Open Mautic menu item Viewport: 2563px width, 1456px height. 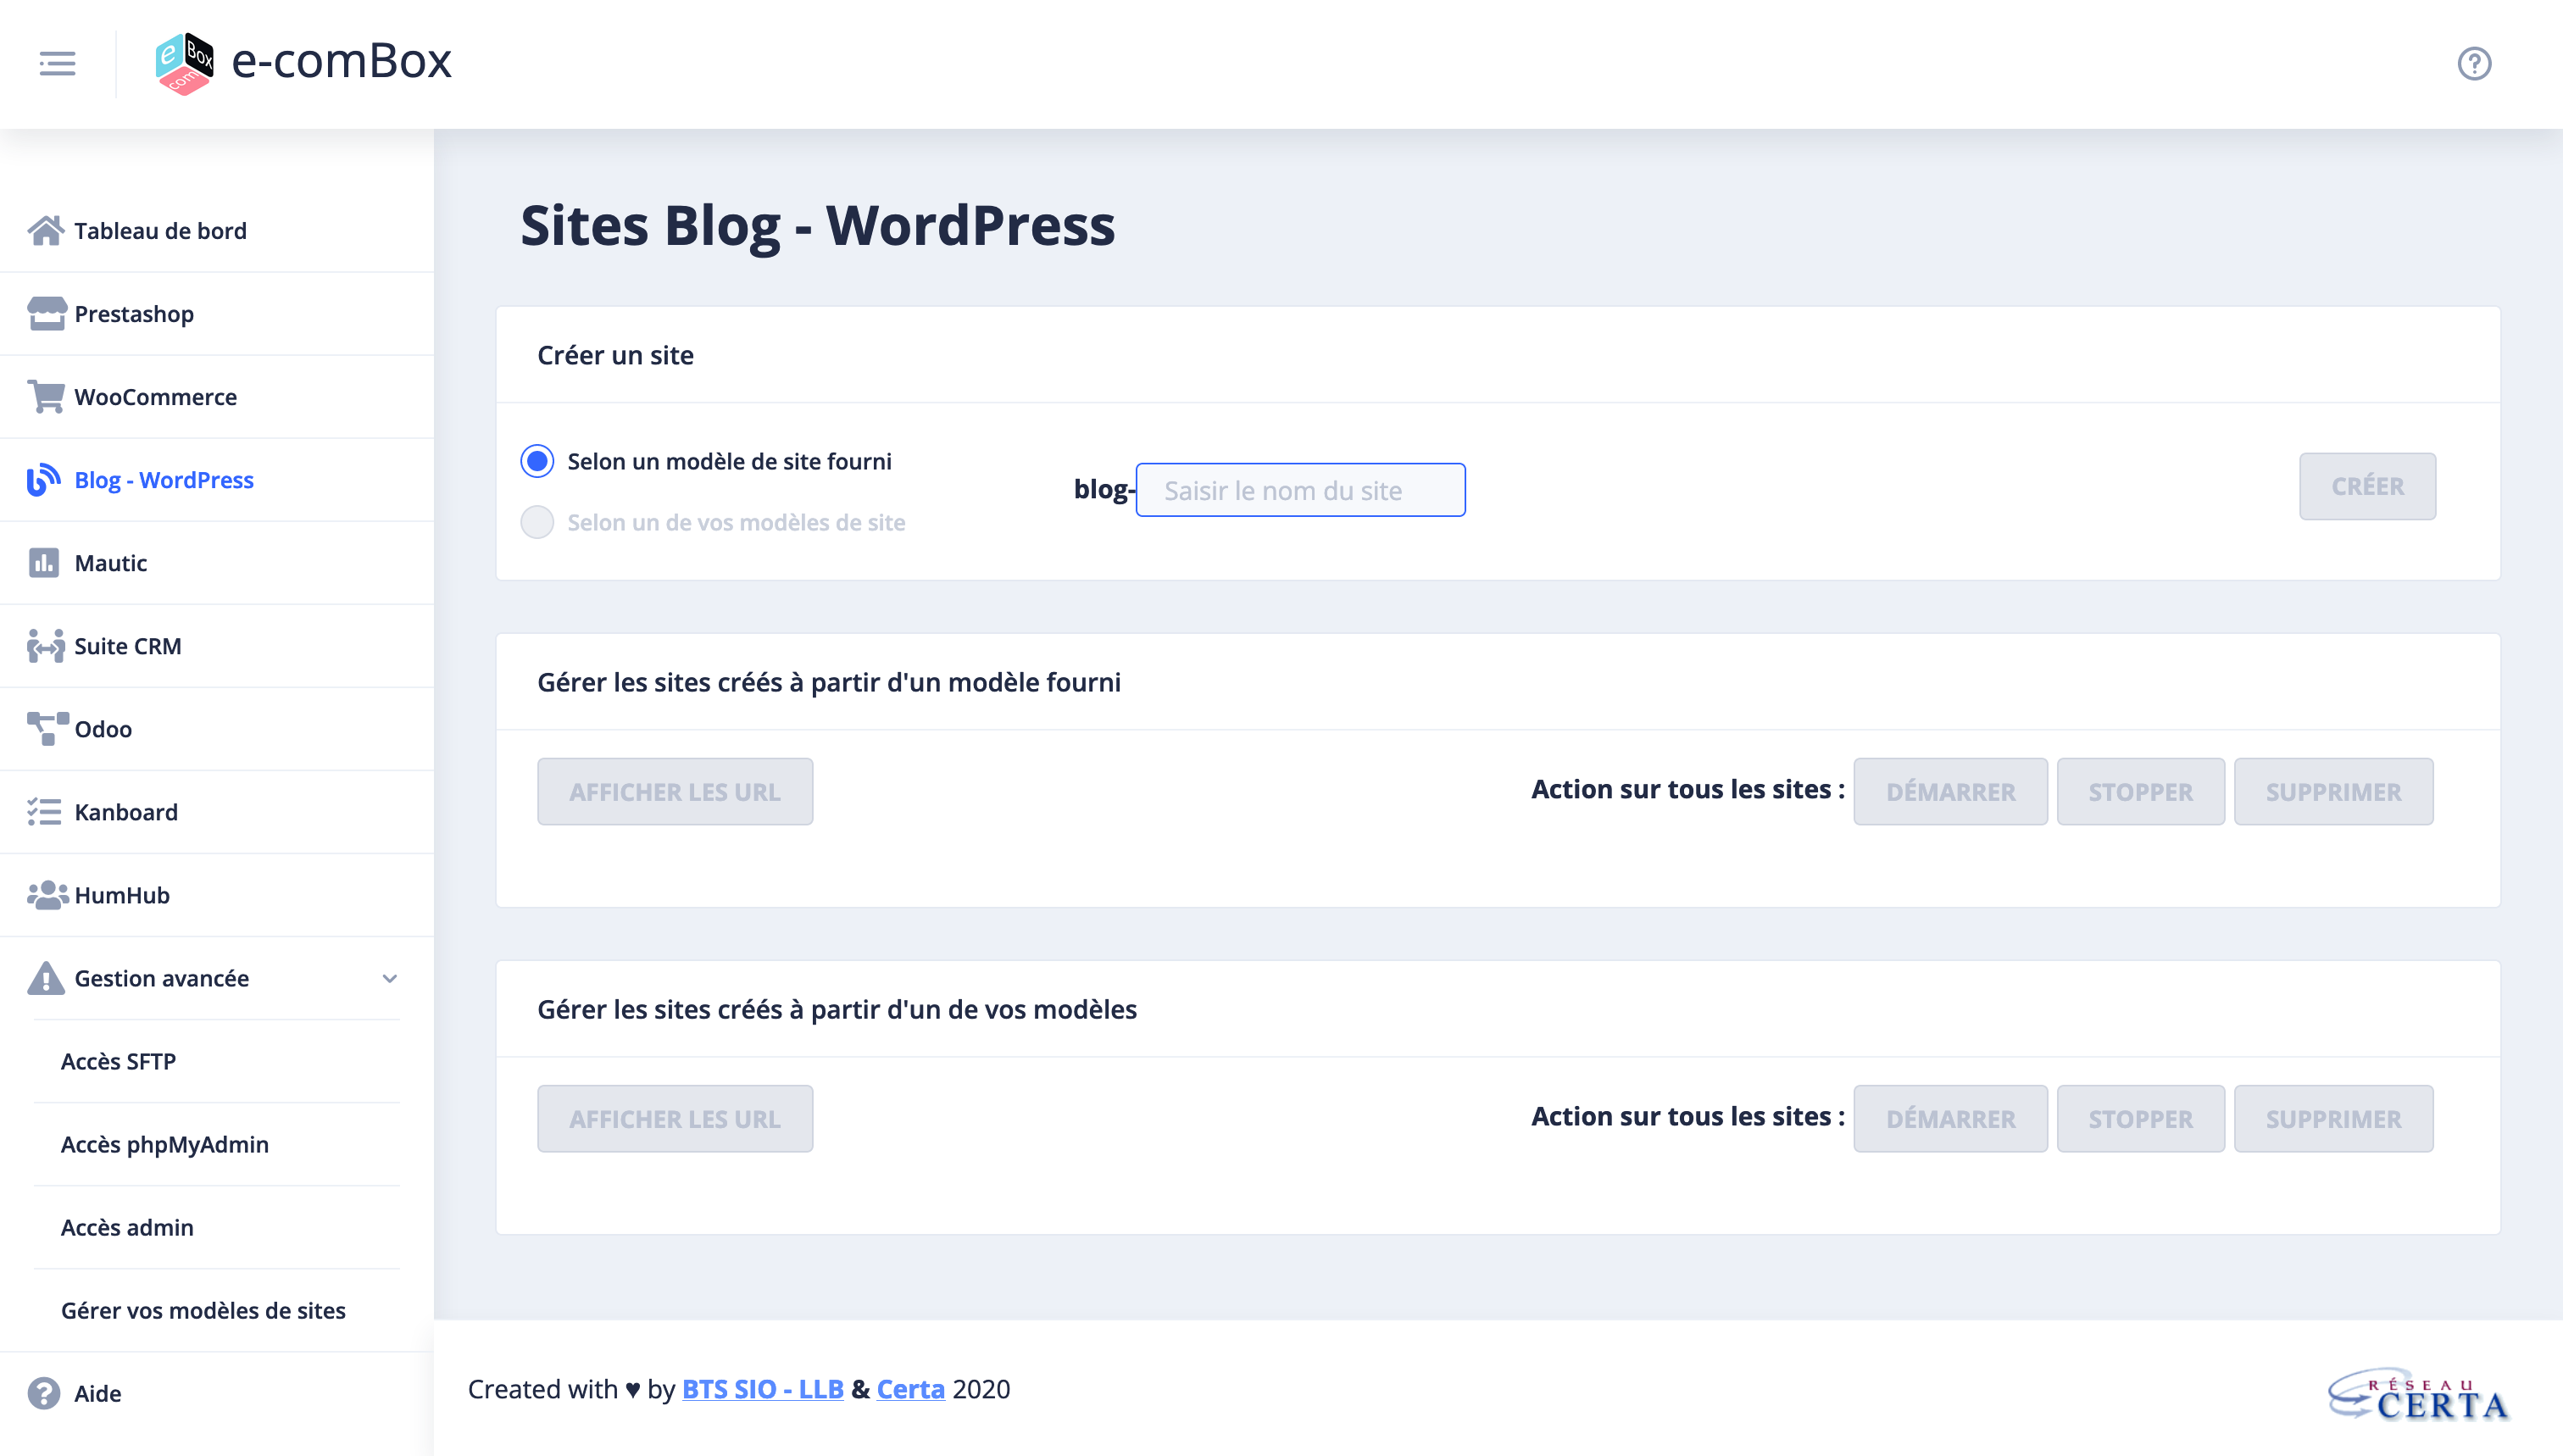(217, 563)
